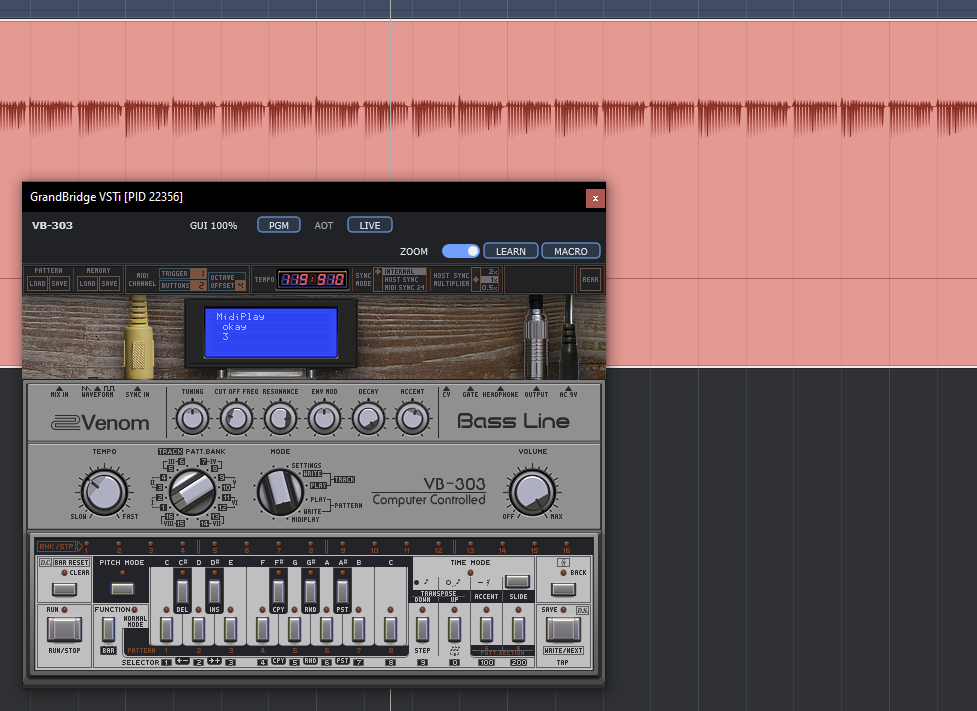Image resolution: width=977 pixels, height=711 pixels.
Task: Click MEMORY LOAD button
Action: tap(87, 284)
